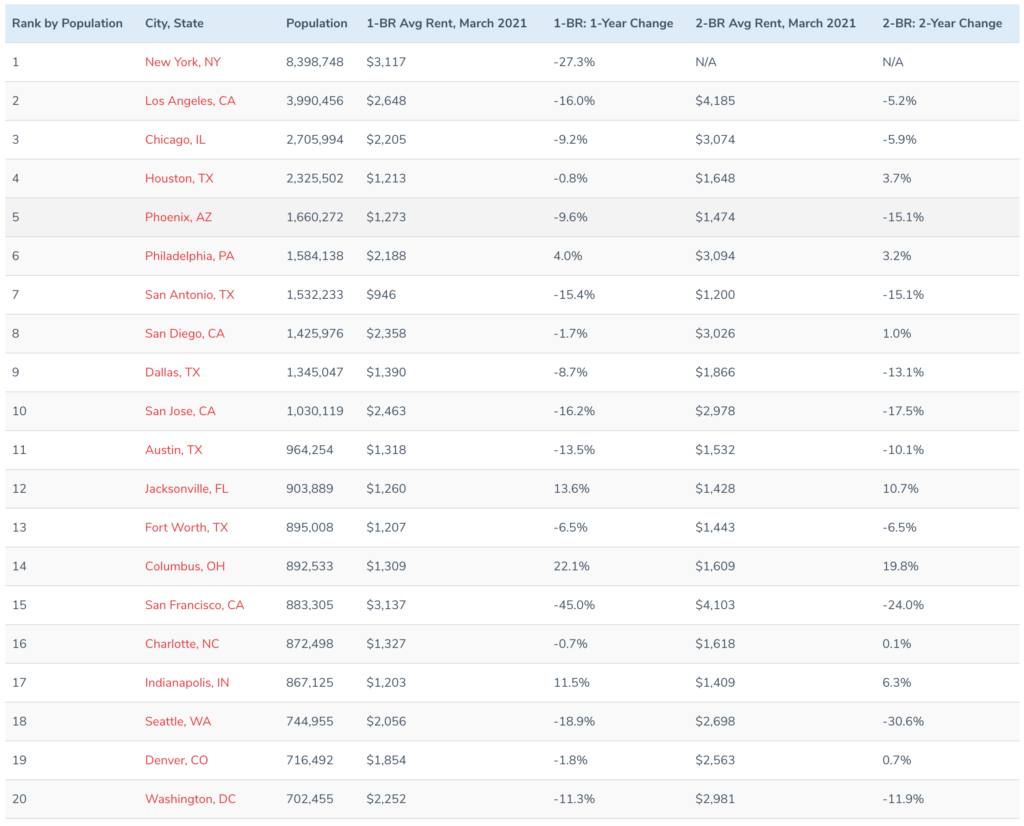
Task: Select the $3,117 rent value
Action: (x=386, y=62)
